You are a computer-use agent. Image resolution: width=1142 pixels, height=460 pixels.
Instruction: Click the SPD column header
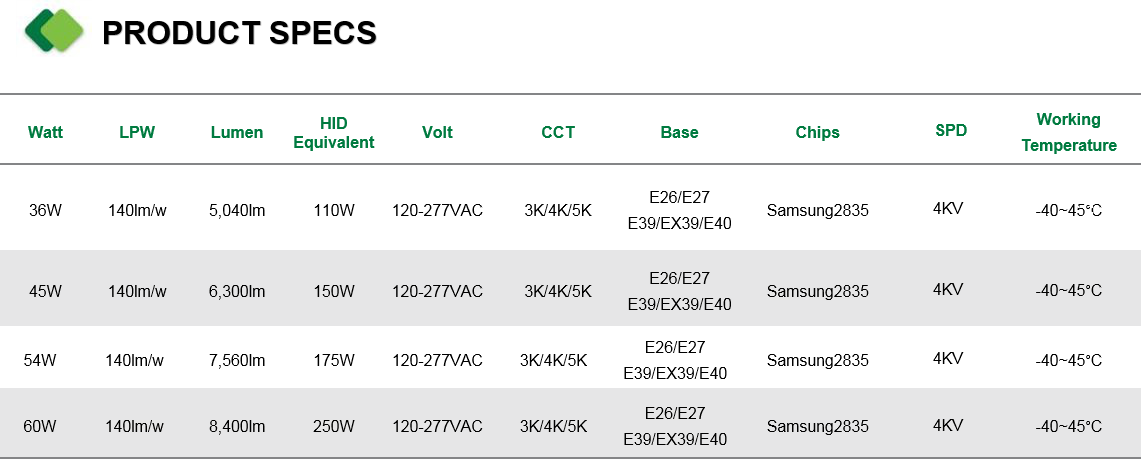pos(951,130)
